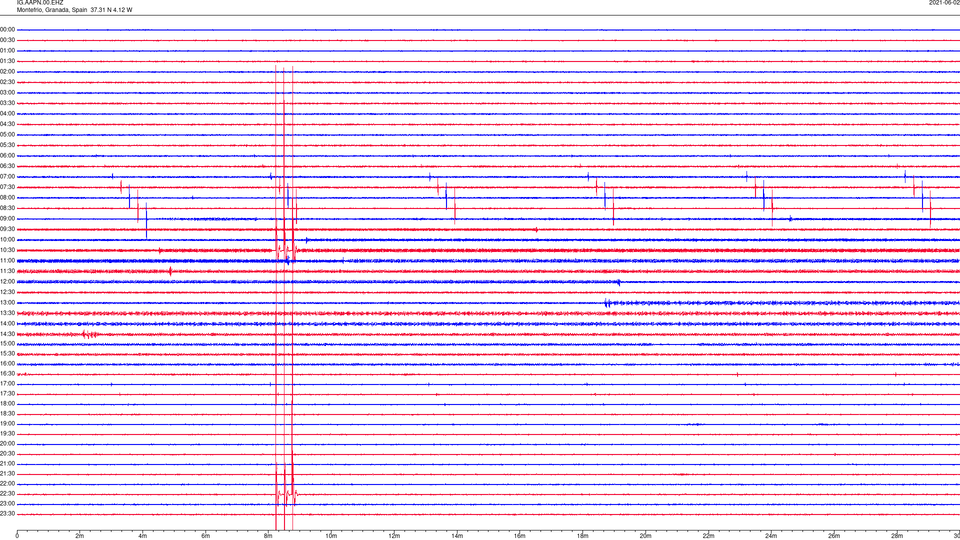The height and width of the screenshot is (540, 960).
Task: Click the 21:00 time label
Action: (x=7, y=463)
